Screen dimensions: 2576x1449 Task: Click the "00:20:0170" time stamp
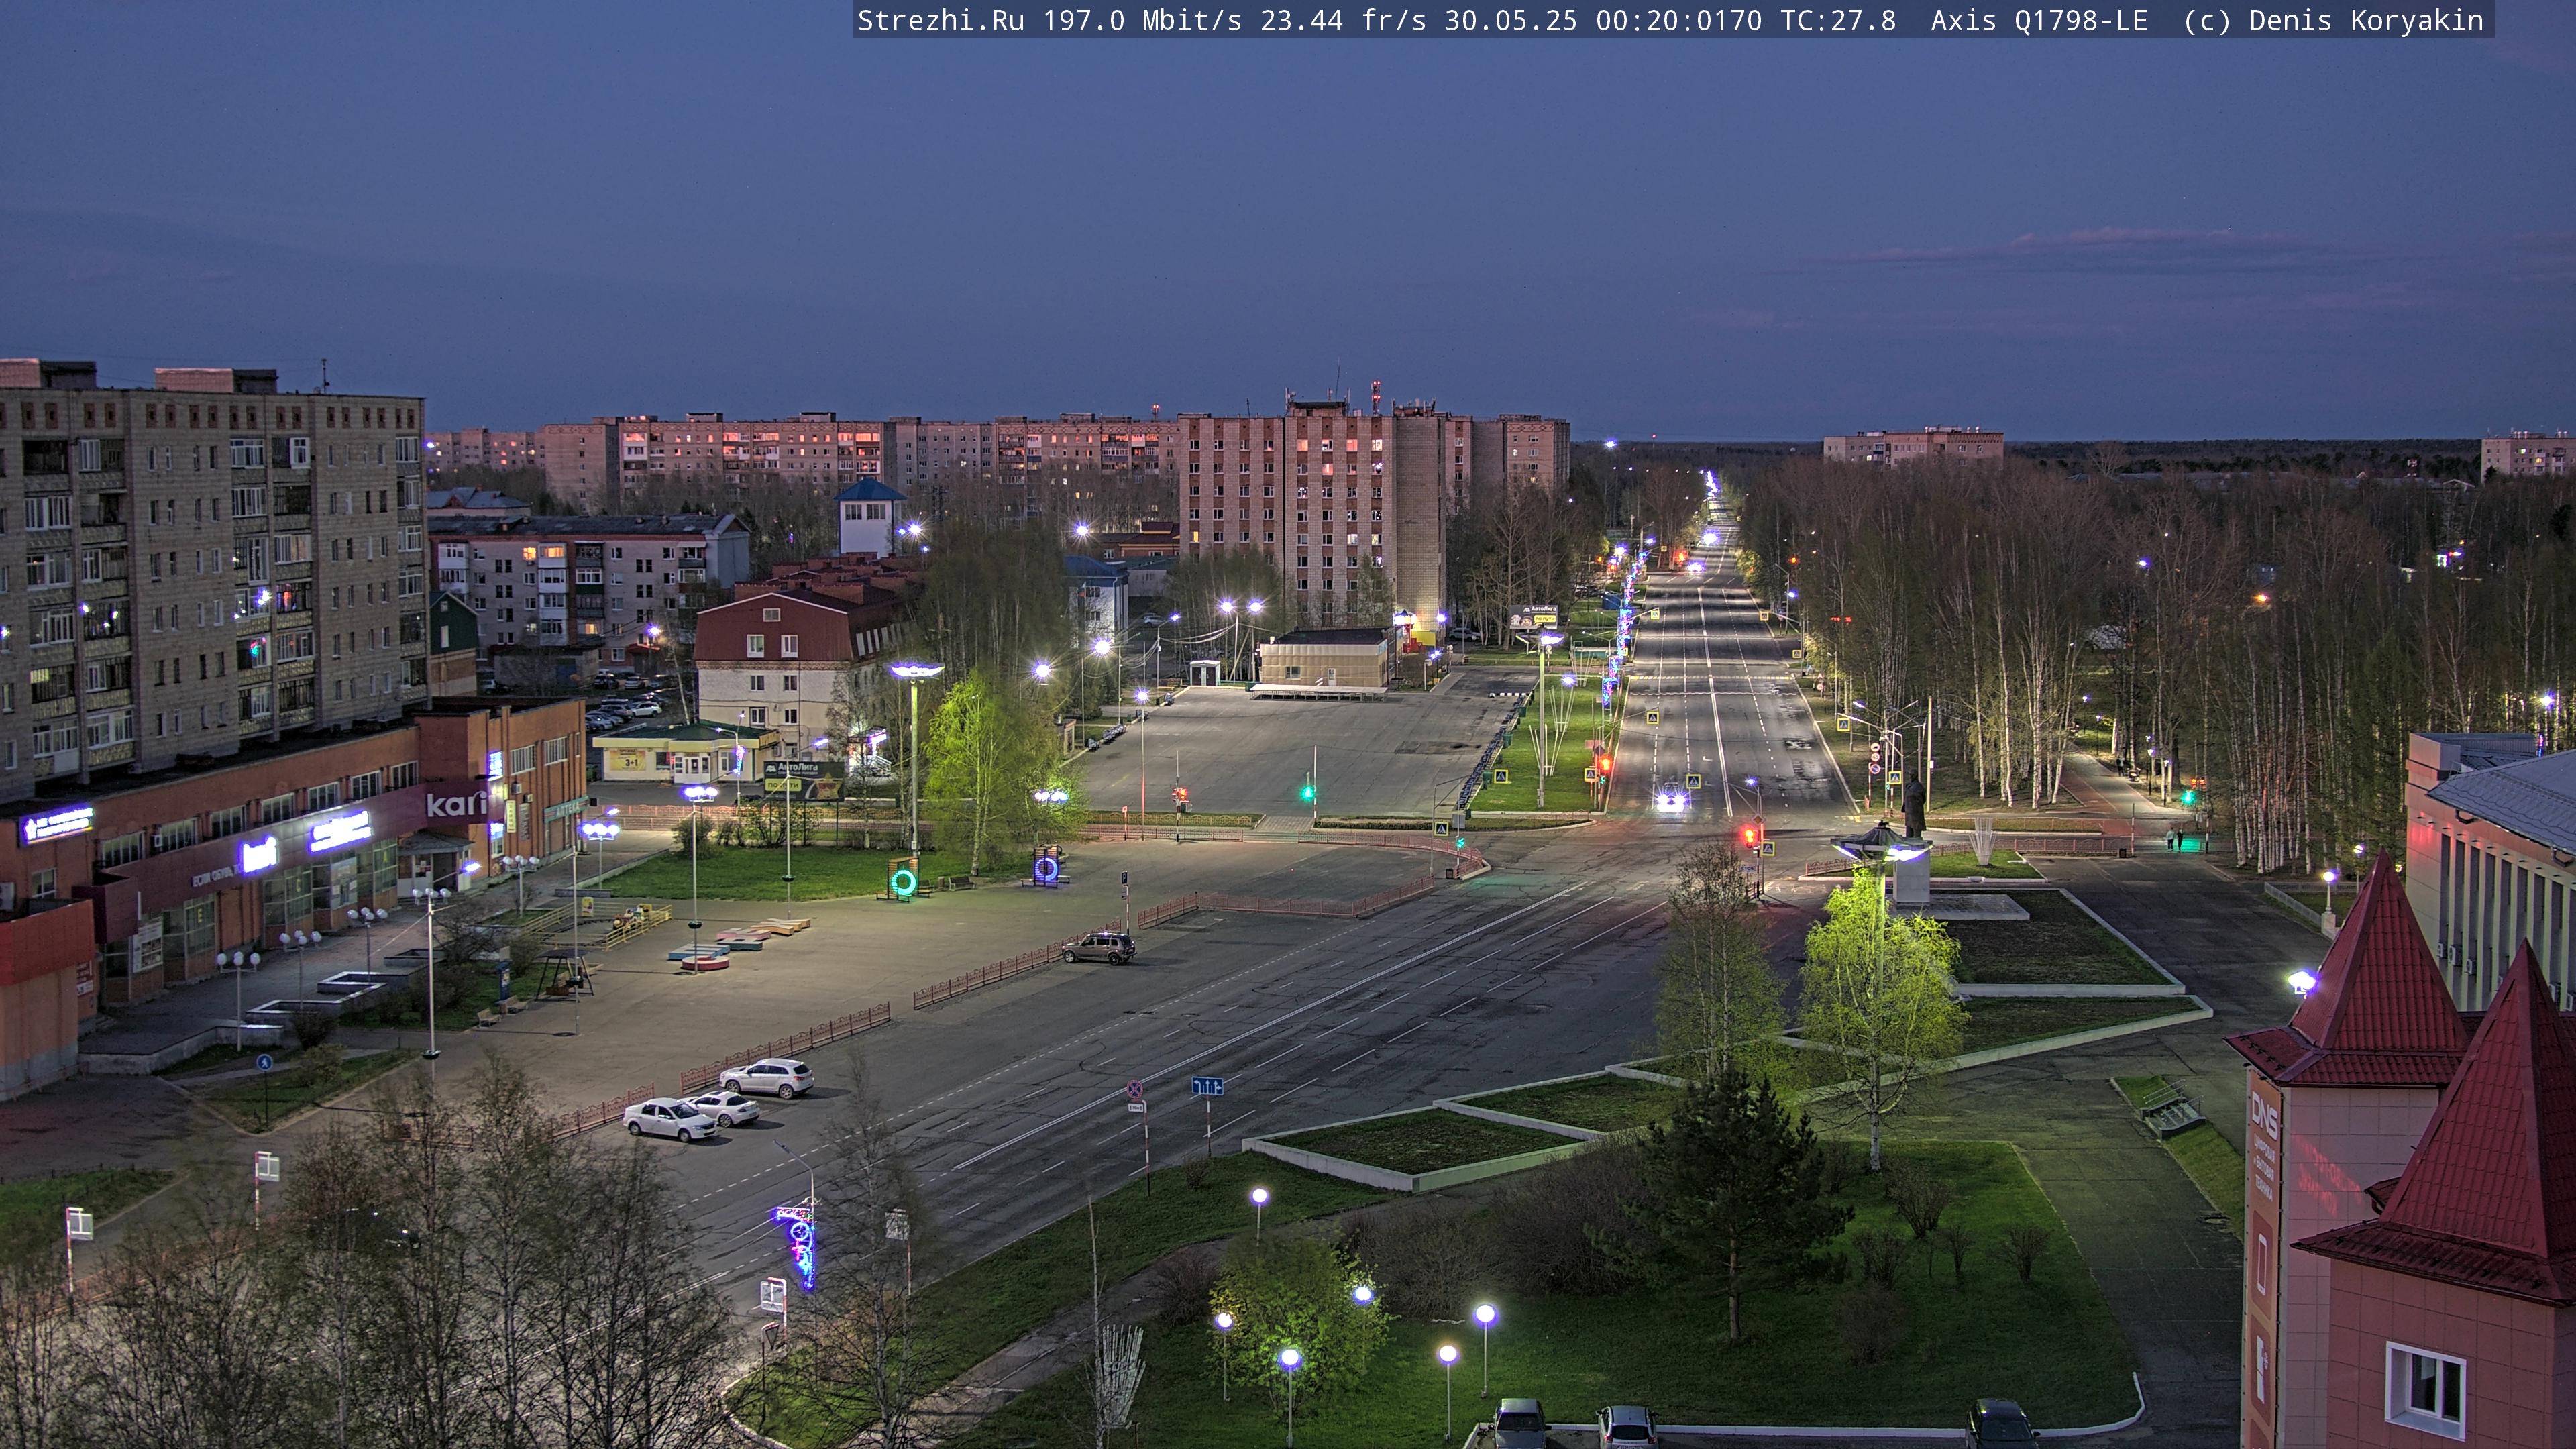click(x=1679, y=21)
